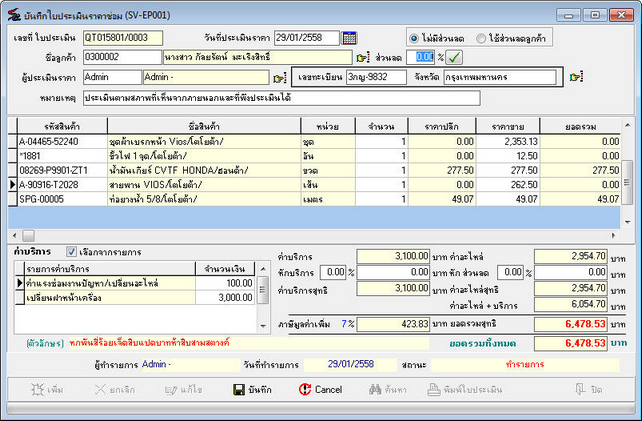Click the customer code field 0300002
This screenshot has width=642, height=421.
coord(122,57)
